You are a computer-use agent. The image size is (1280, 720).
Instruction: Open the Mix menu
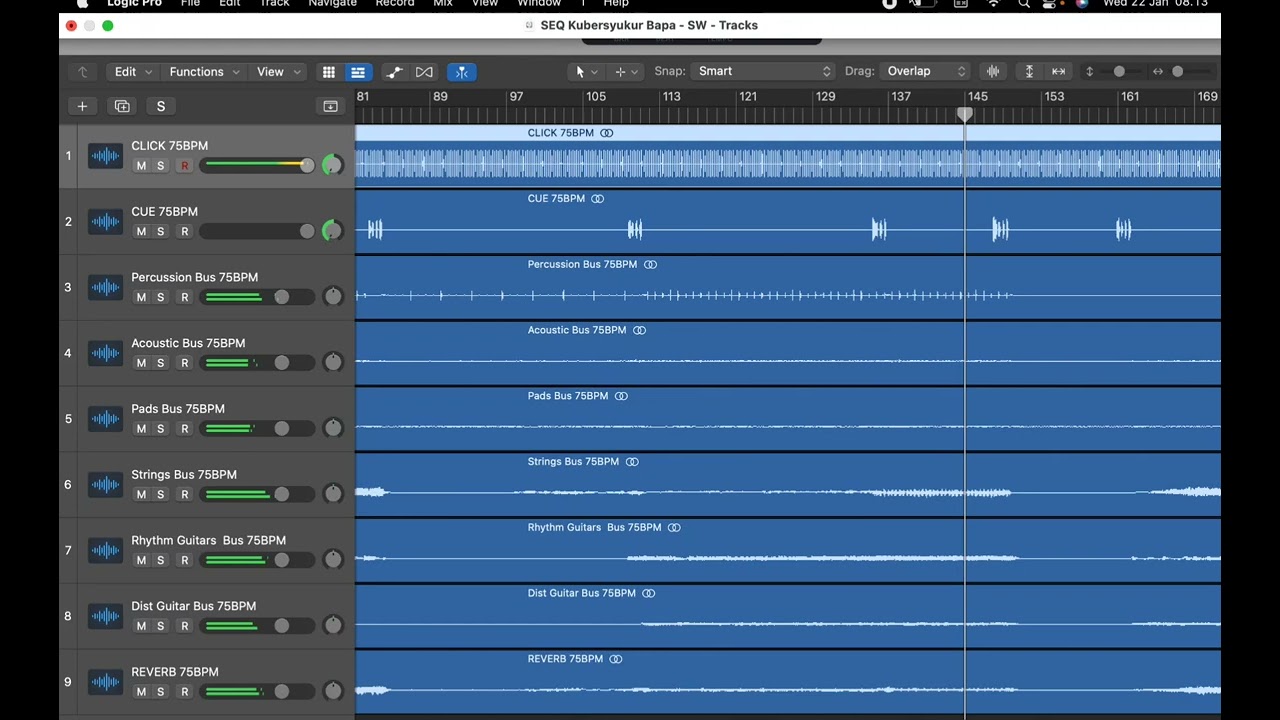pyautogui.click(x=443, y=4)
